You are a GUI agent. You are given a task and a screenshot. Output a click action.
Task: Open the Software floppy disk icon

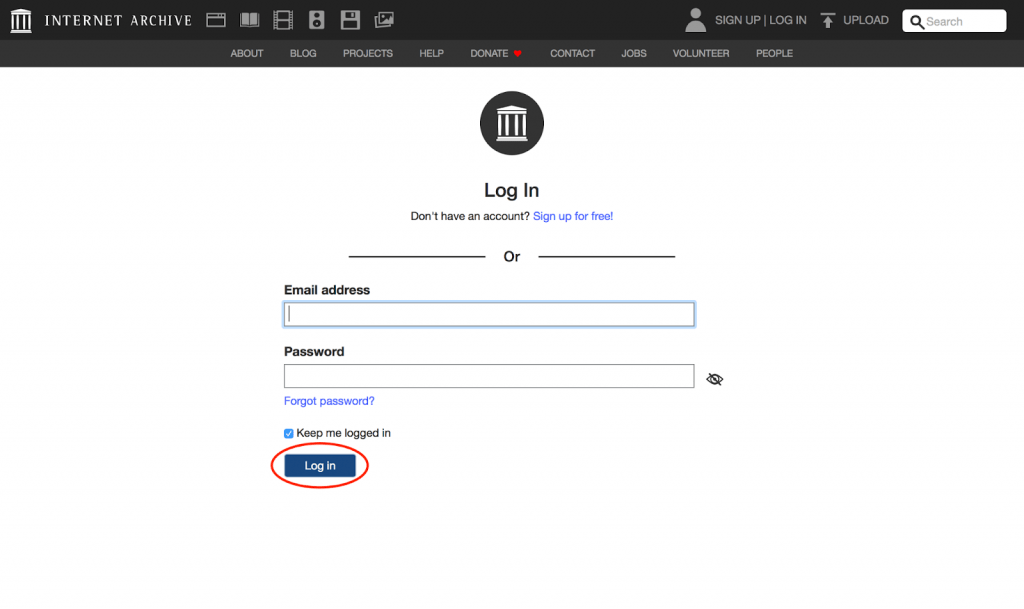click(350, 20)
